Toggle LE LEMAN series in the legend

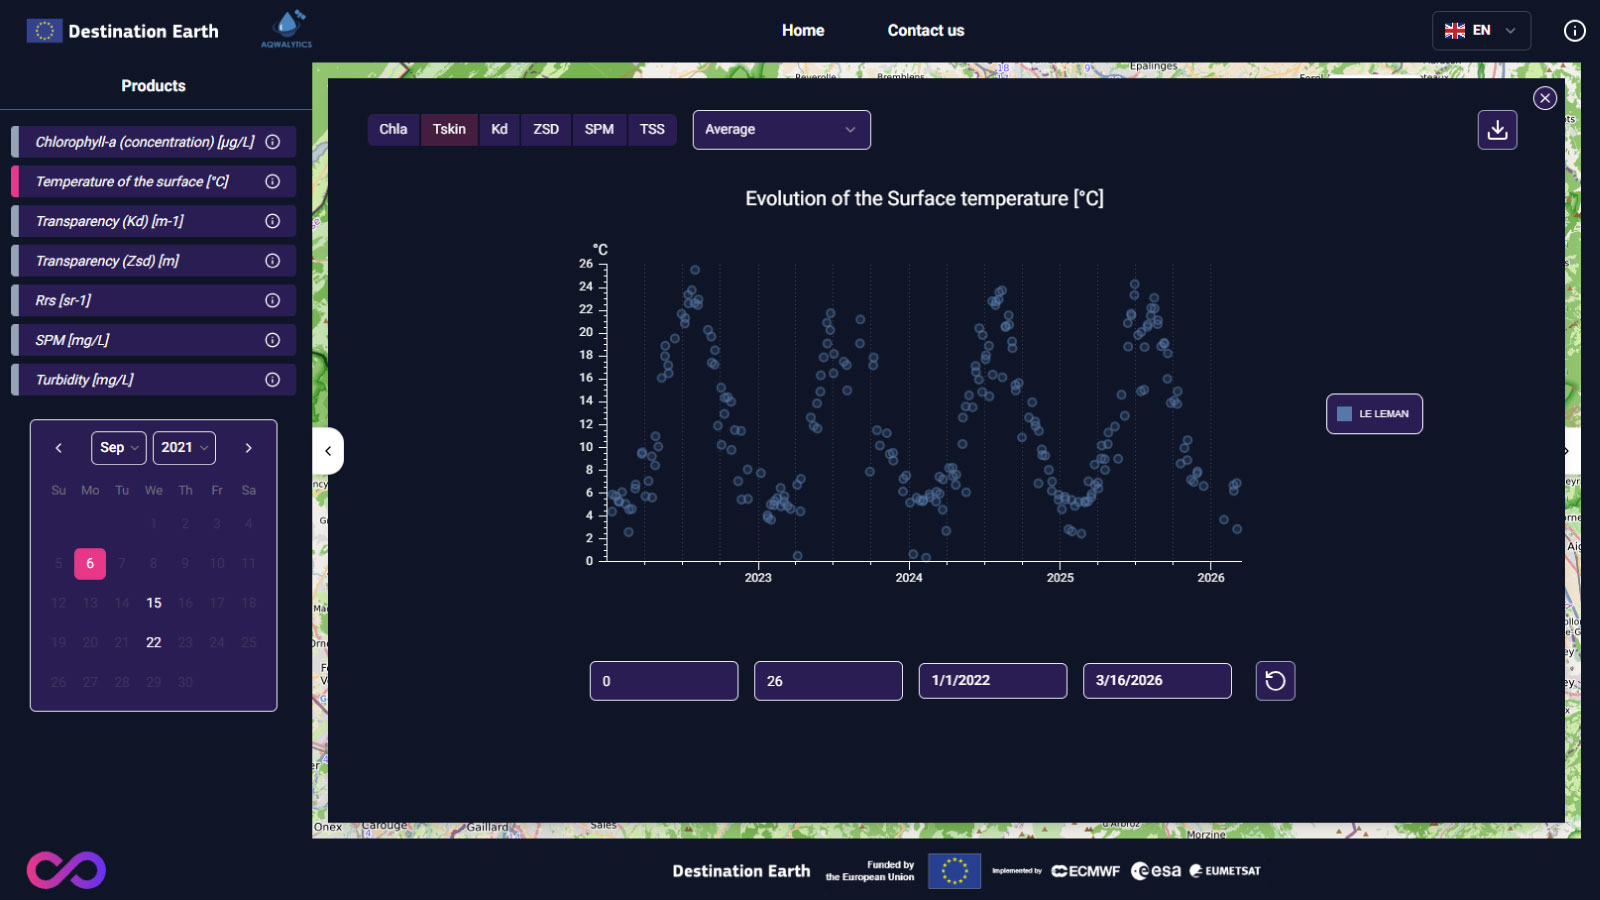point(1374,413)
